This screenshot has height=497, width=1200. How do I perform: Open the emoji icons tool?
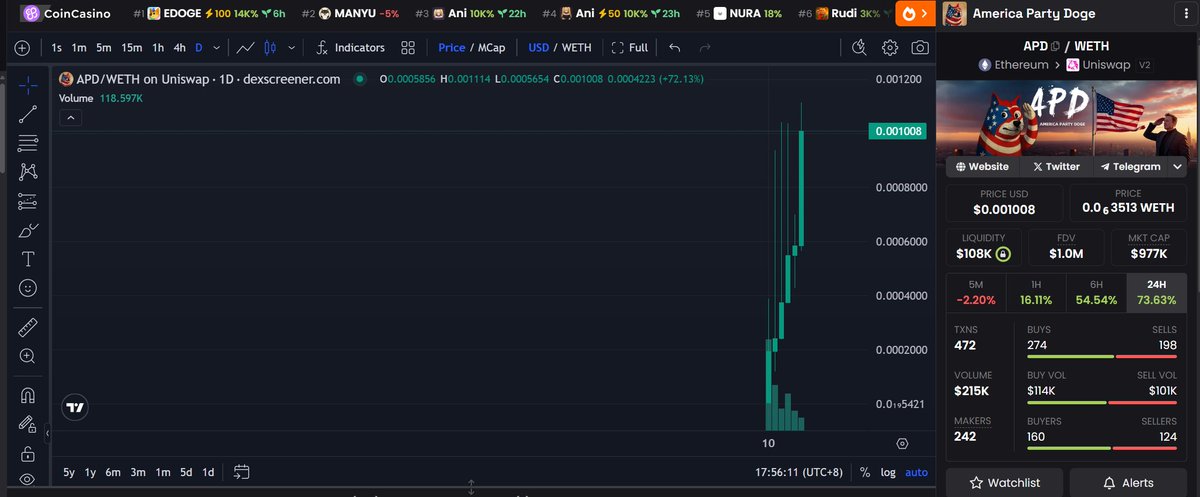click(x=28, y=288)
